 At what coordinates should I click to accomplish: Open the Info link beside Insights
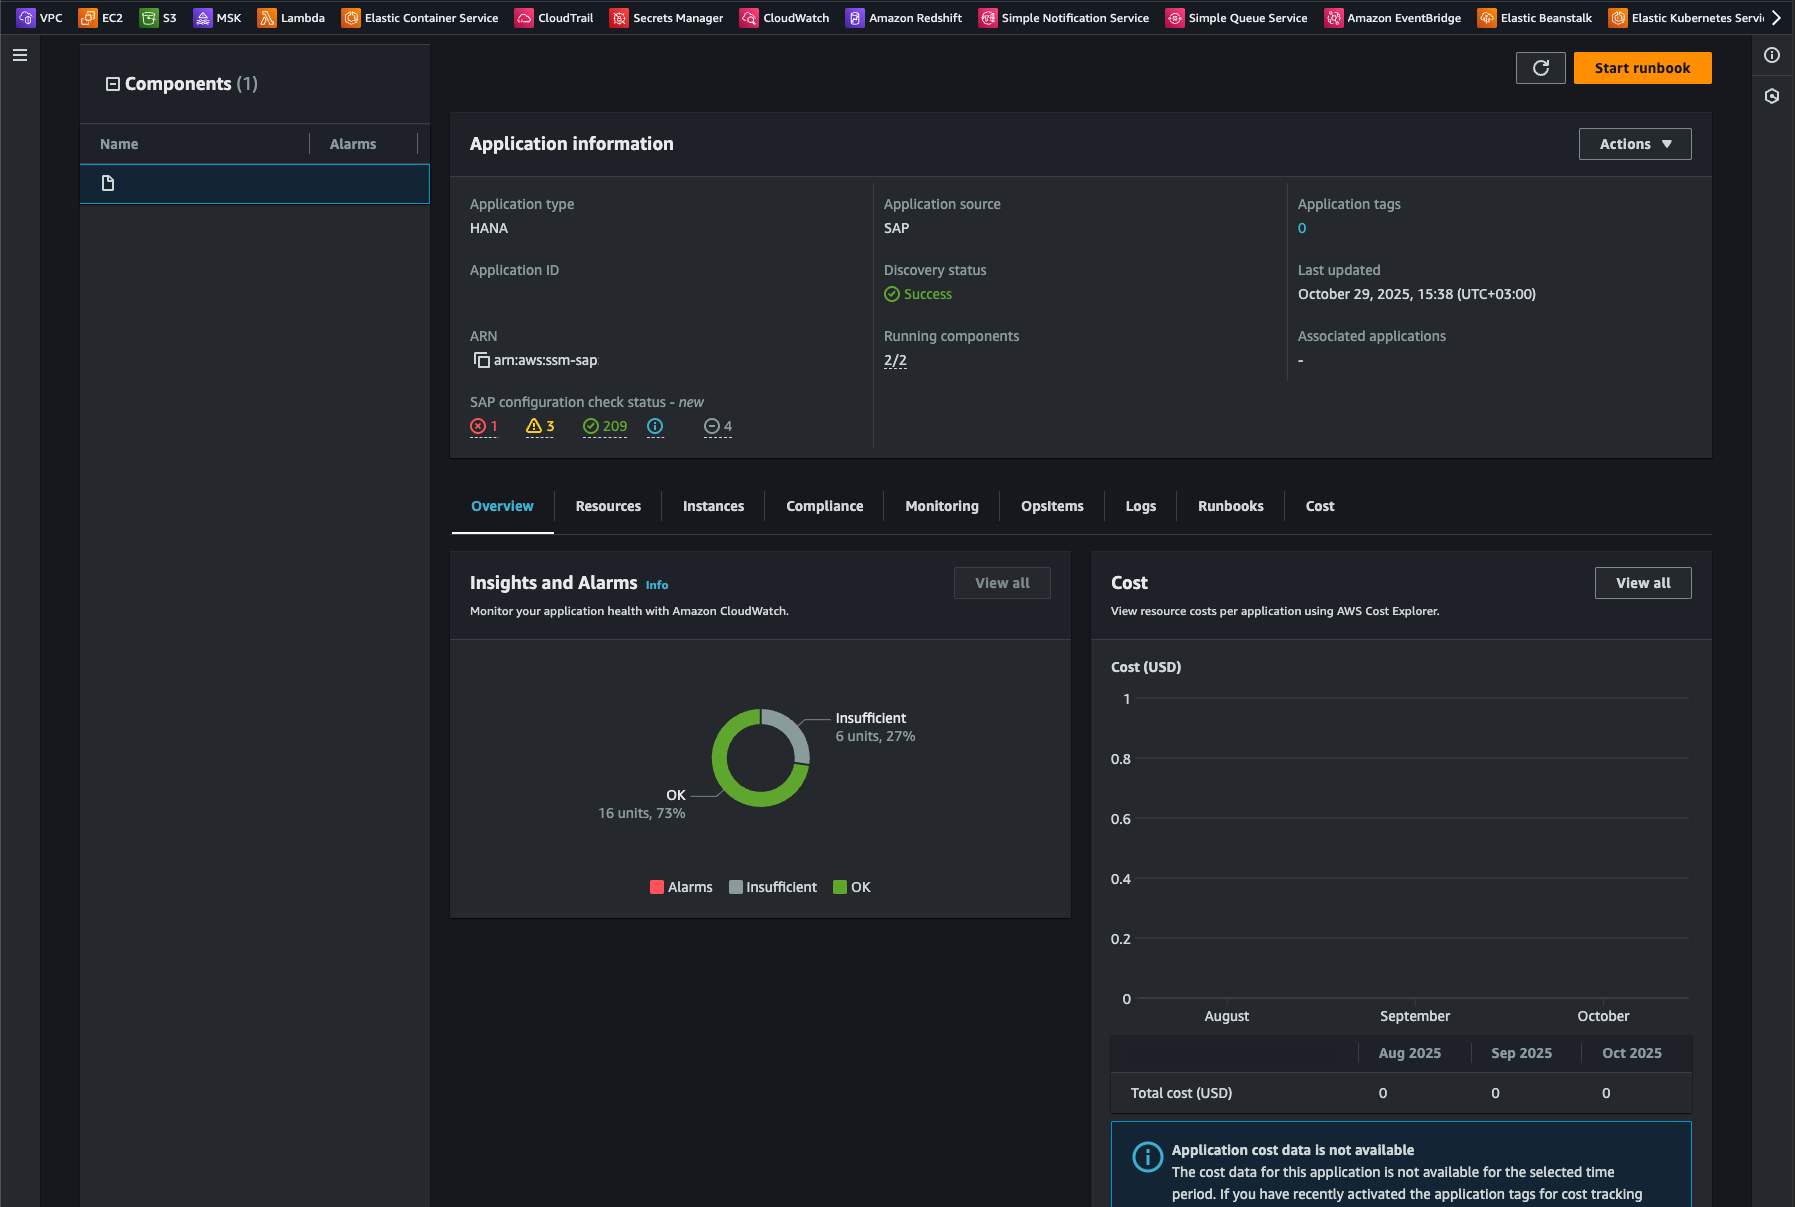point(657,586)
